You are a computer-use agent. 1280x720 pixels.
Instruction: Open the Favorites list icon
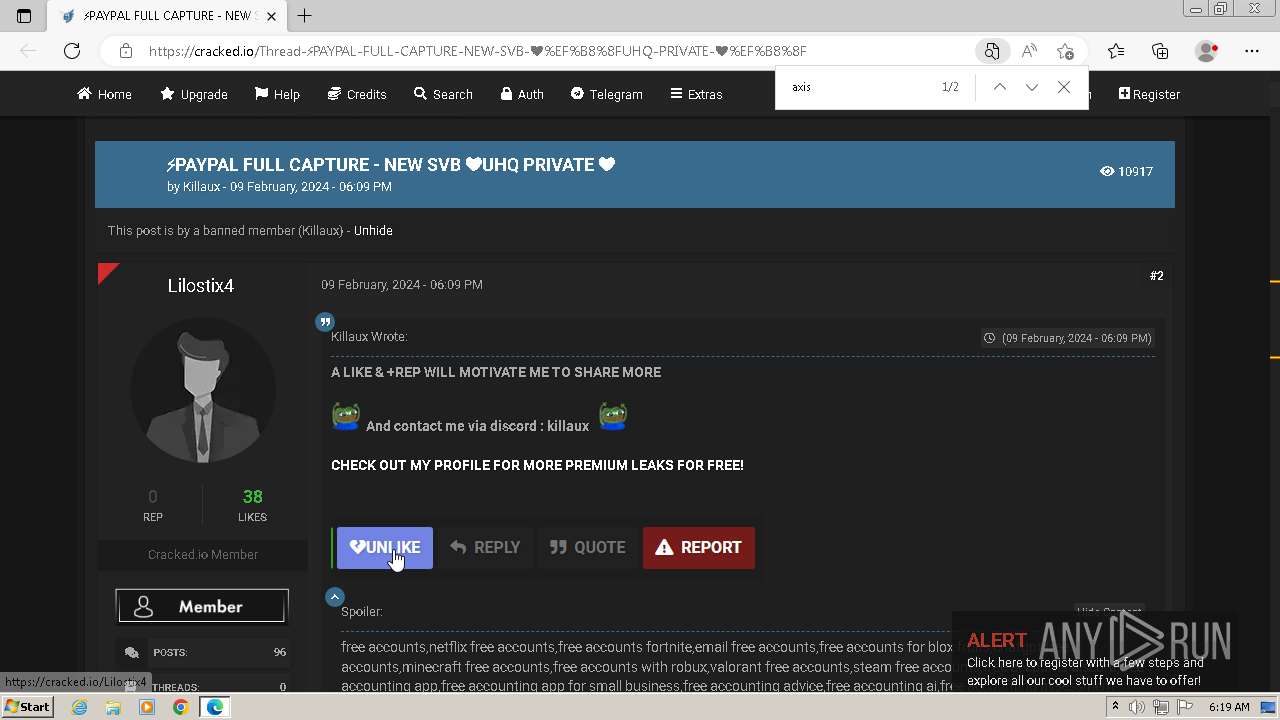[x=1116, y=51]
